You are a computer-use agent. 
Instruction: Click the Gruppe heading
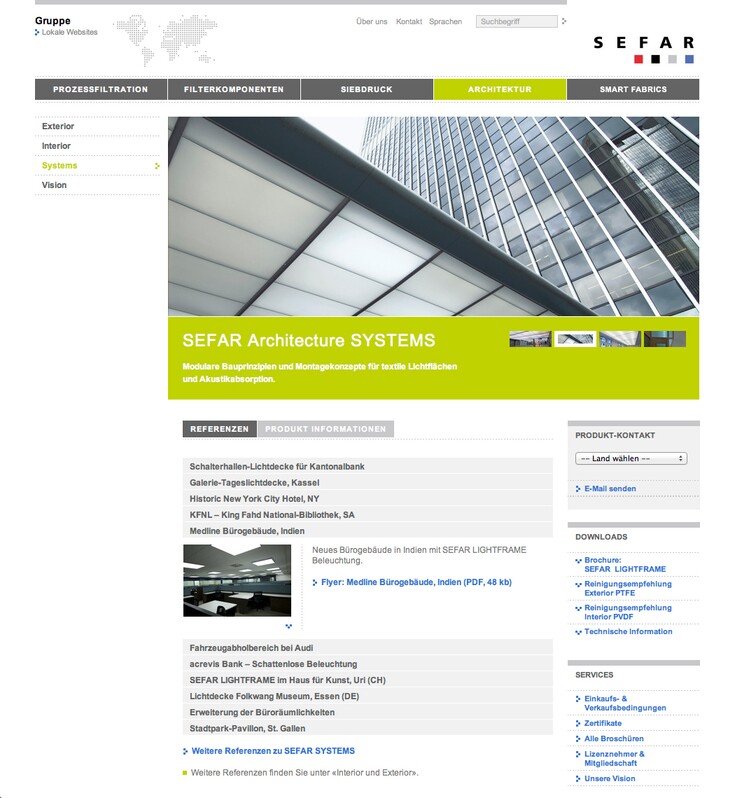pos(52,21)
